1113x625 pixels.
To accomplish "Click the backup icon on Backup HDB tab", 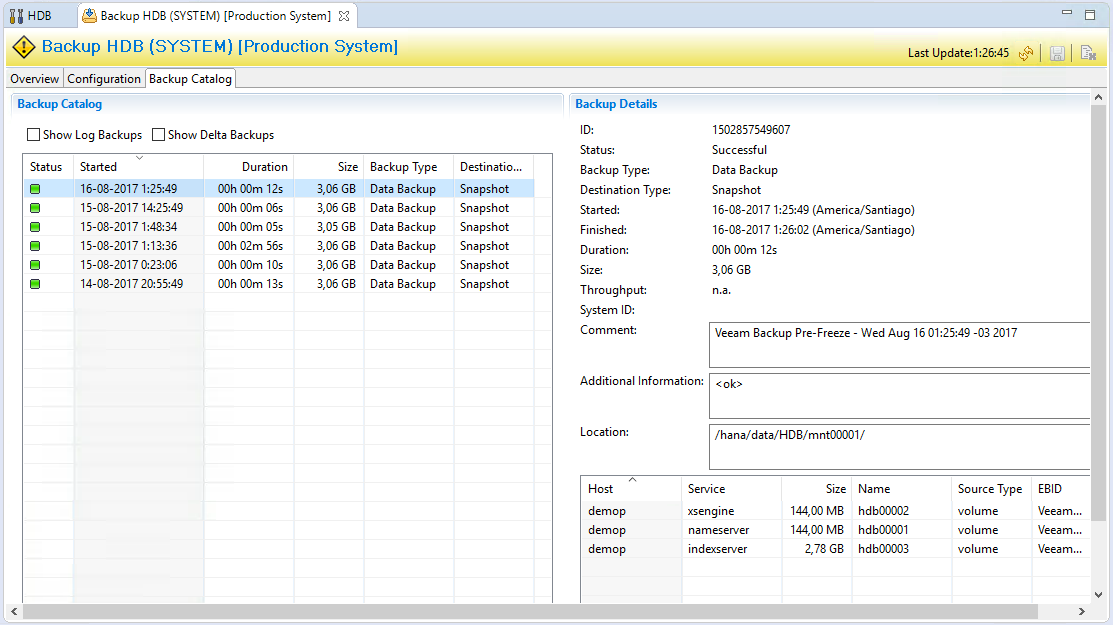I will coord(89,16).
